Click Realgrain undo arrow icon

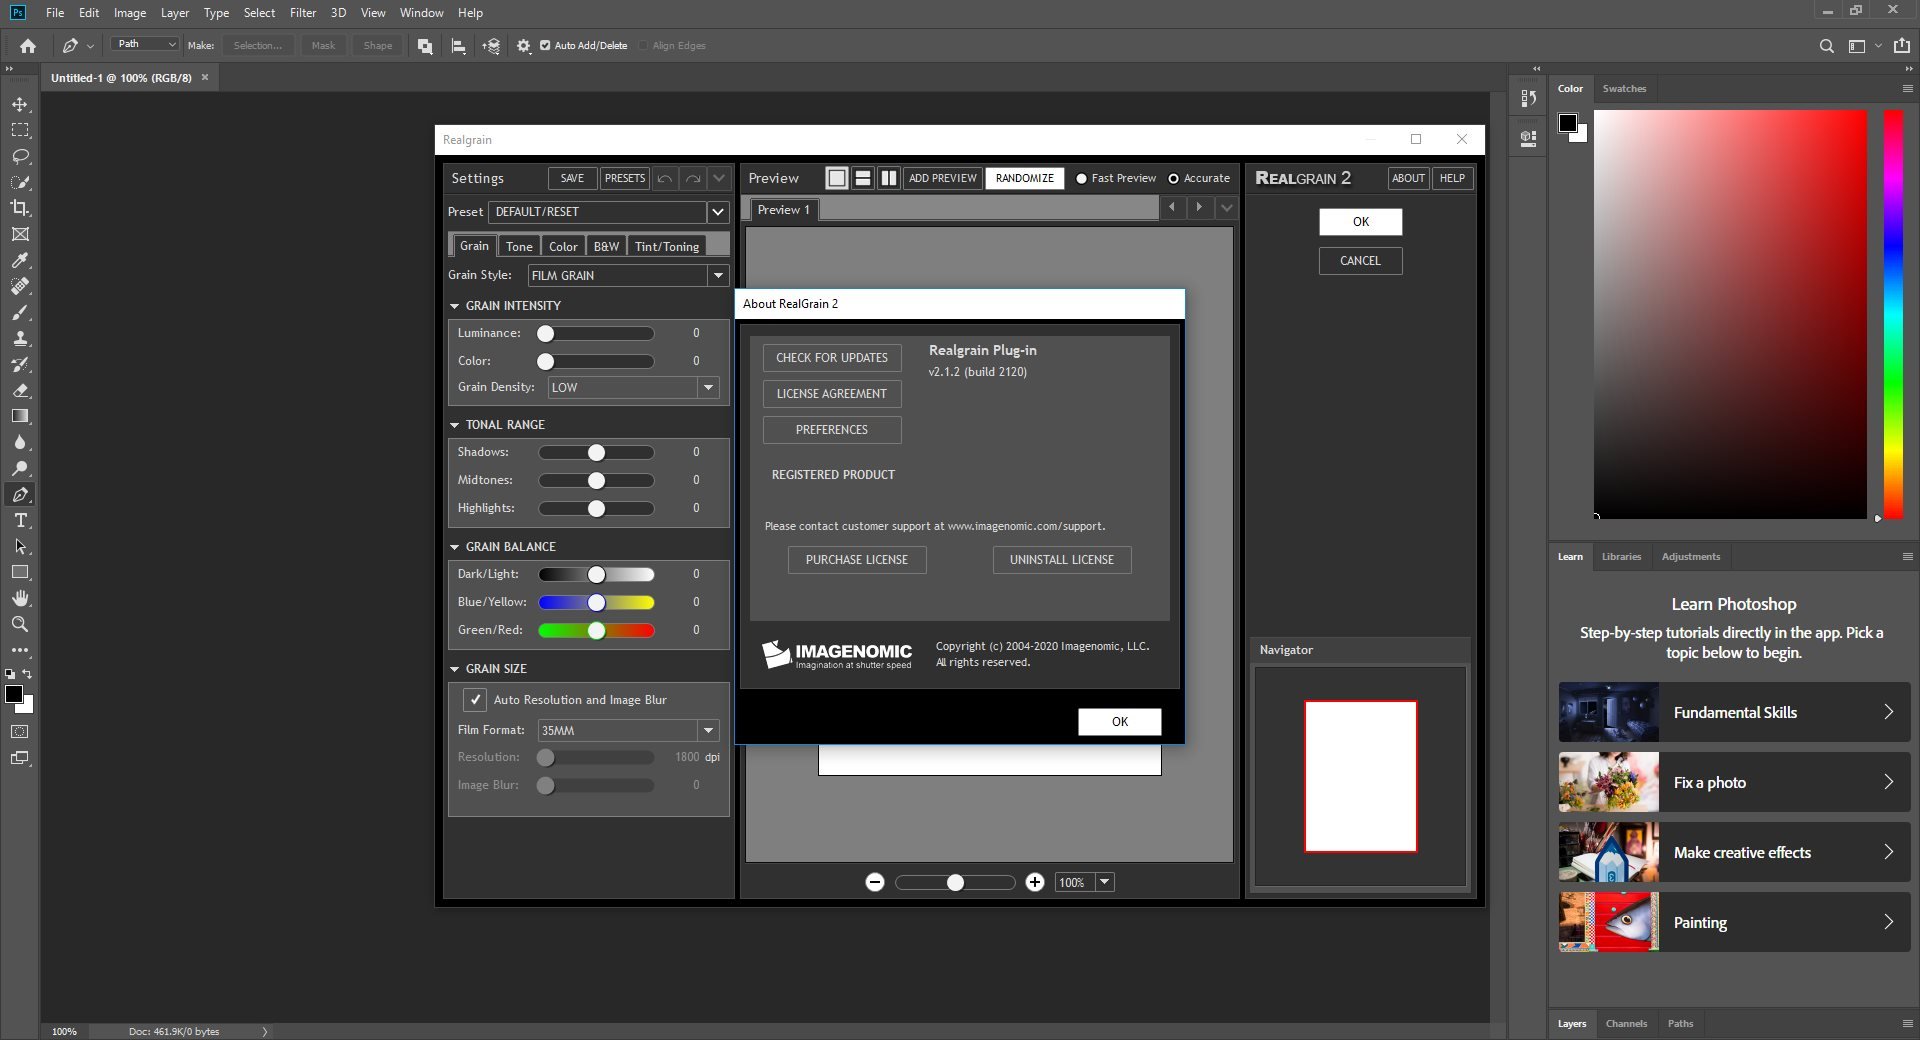pos(665,178)
